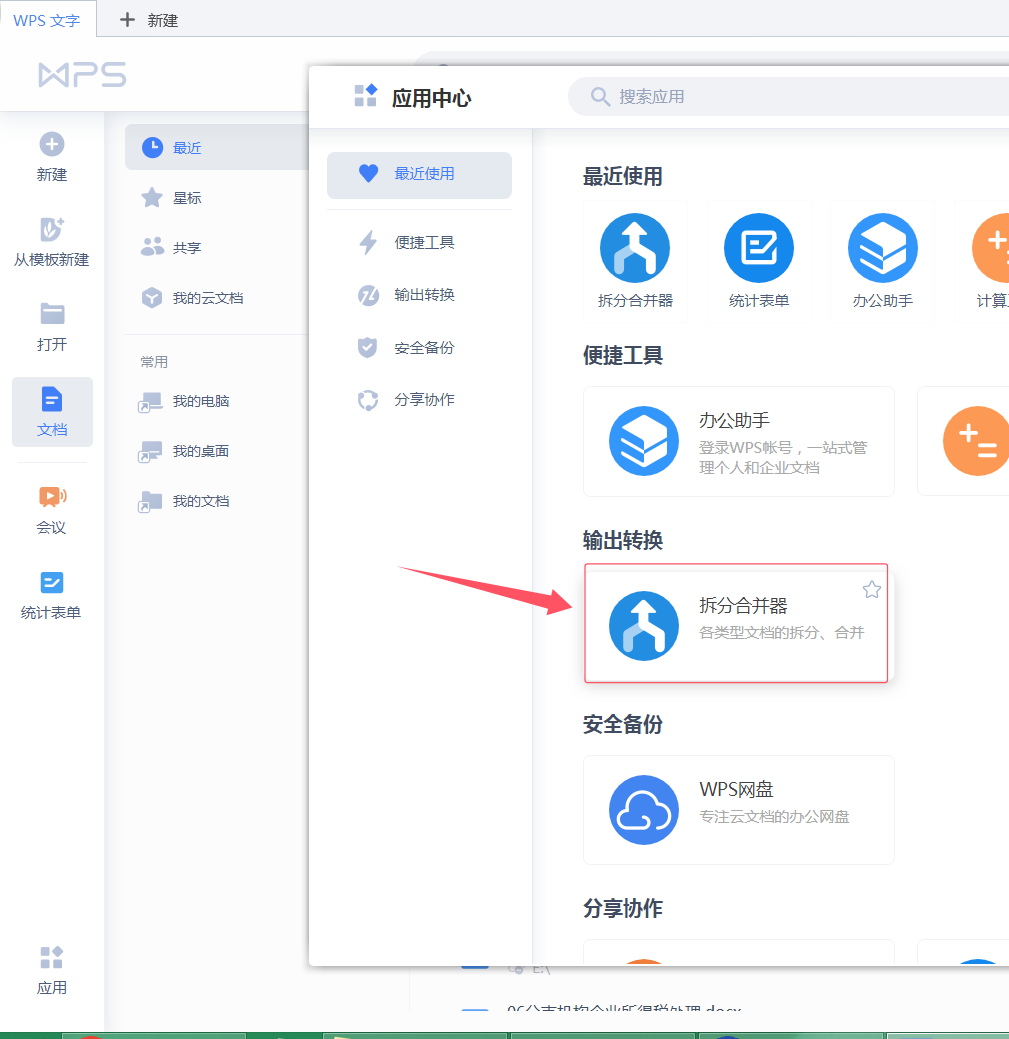Click the + 新建 tab button
The height and width of the screenshot is (1039, 1009).
click(149, 20)
